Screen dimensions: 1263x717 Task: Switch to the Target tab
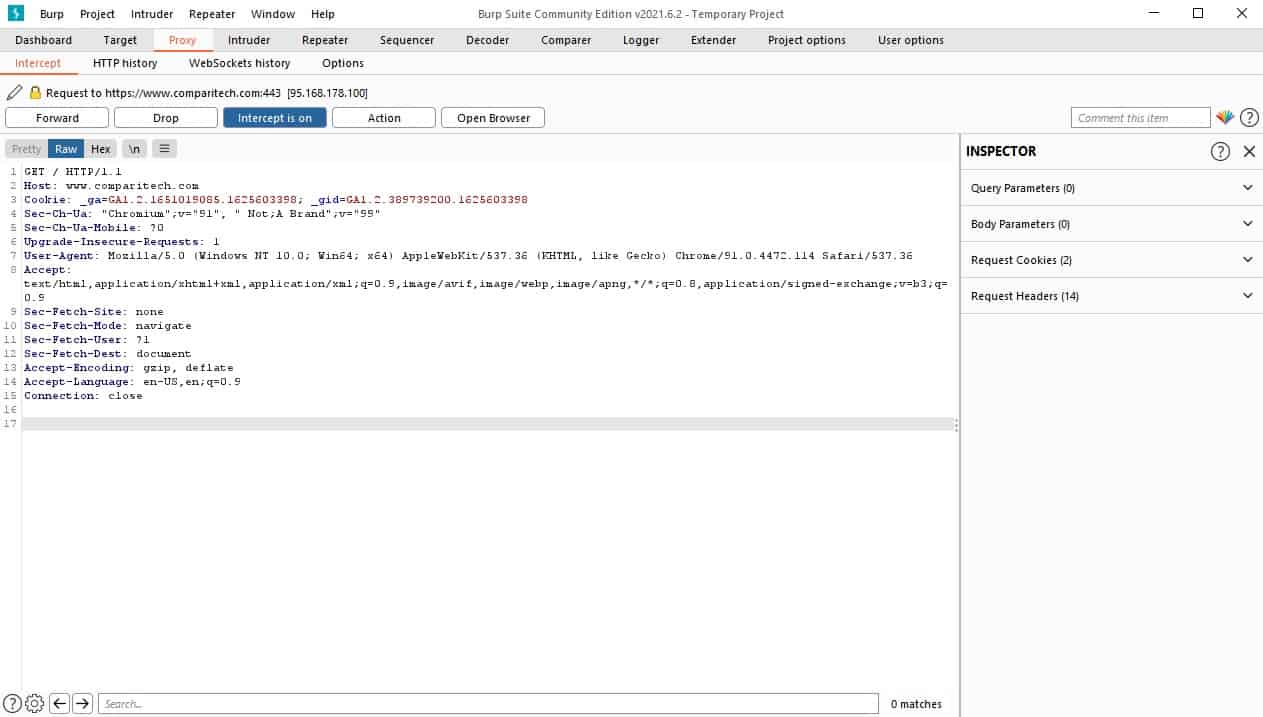click(120, 40)
